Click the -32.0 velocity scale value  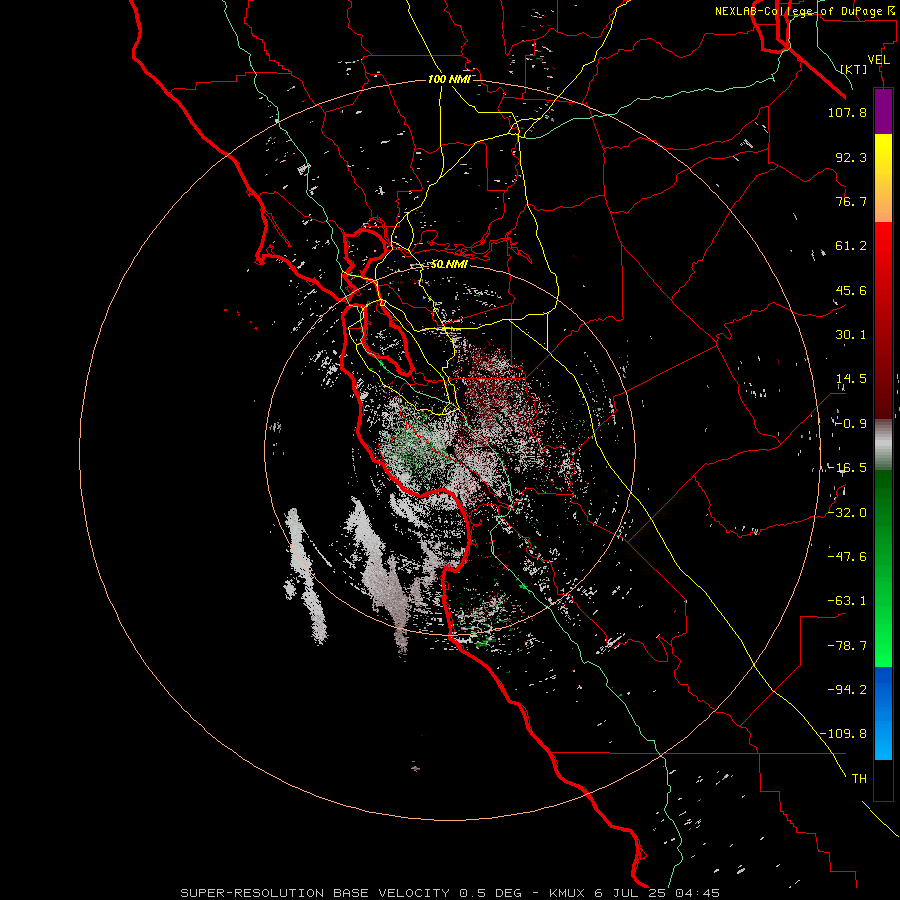(x=847, y=513)
